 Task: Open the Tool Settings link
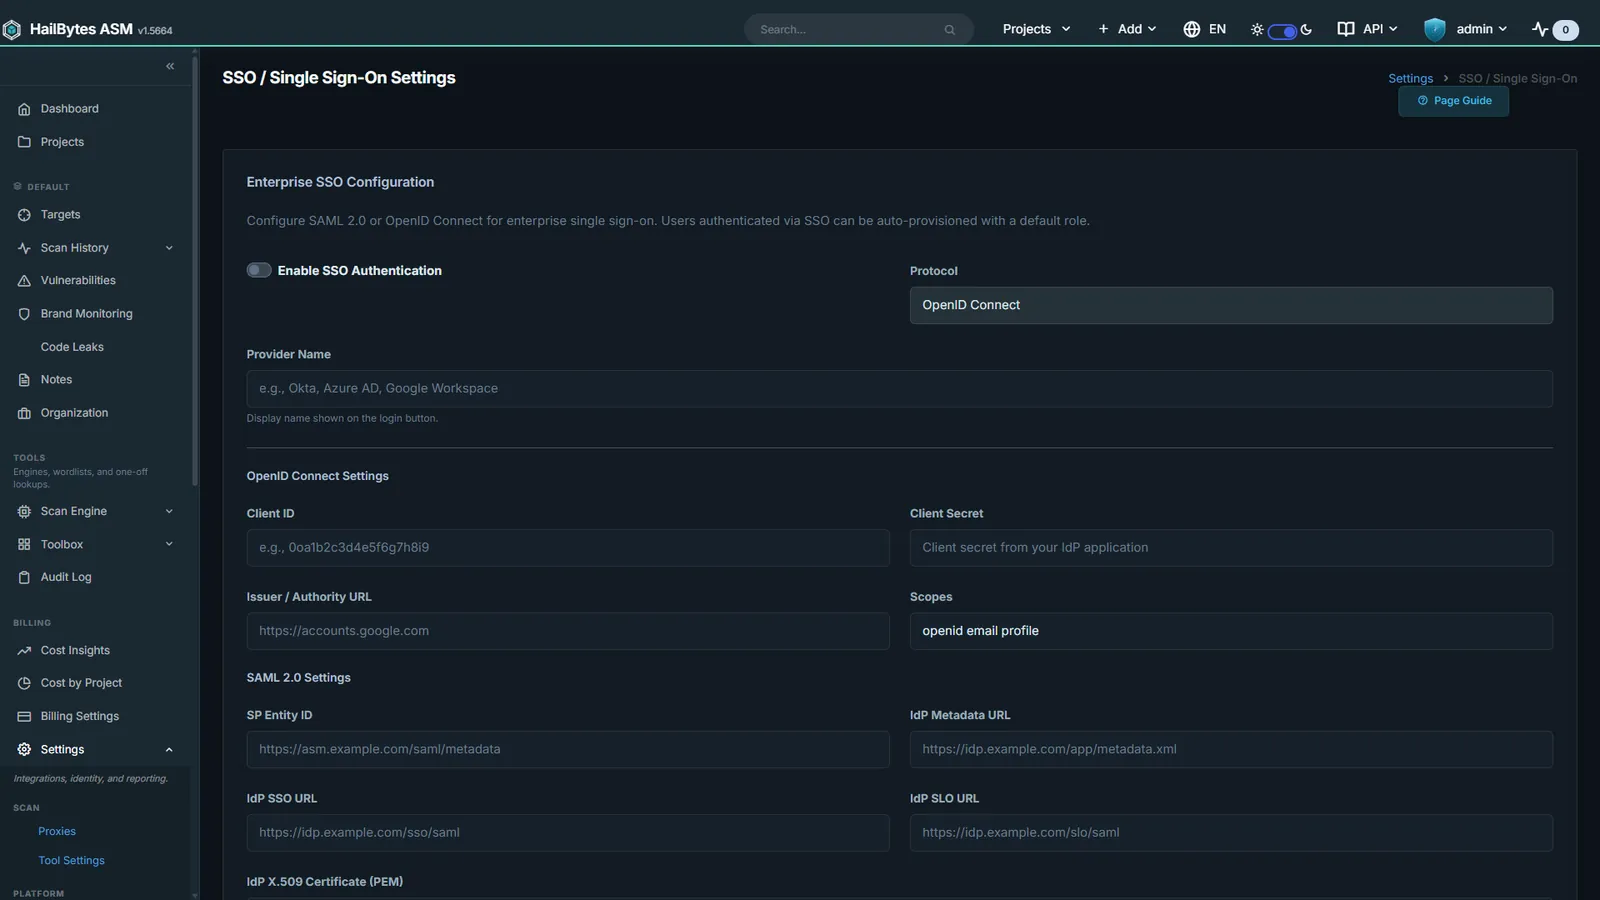click(x=71, y=860)
